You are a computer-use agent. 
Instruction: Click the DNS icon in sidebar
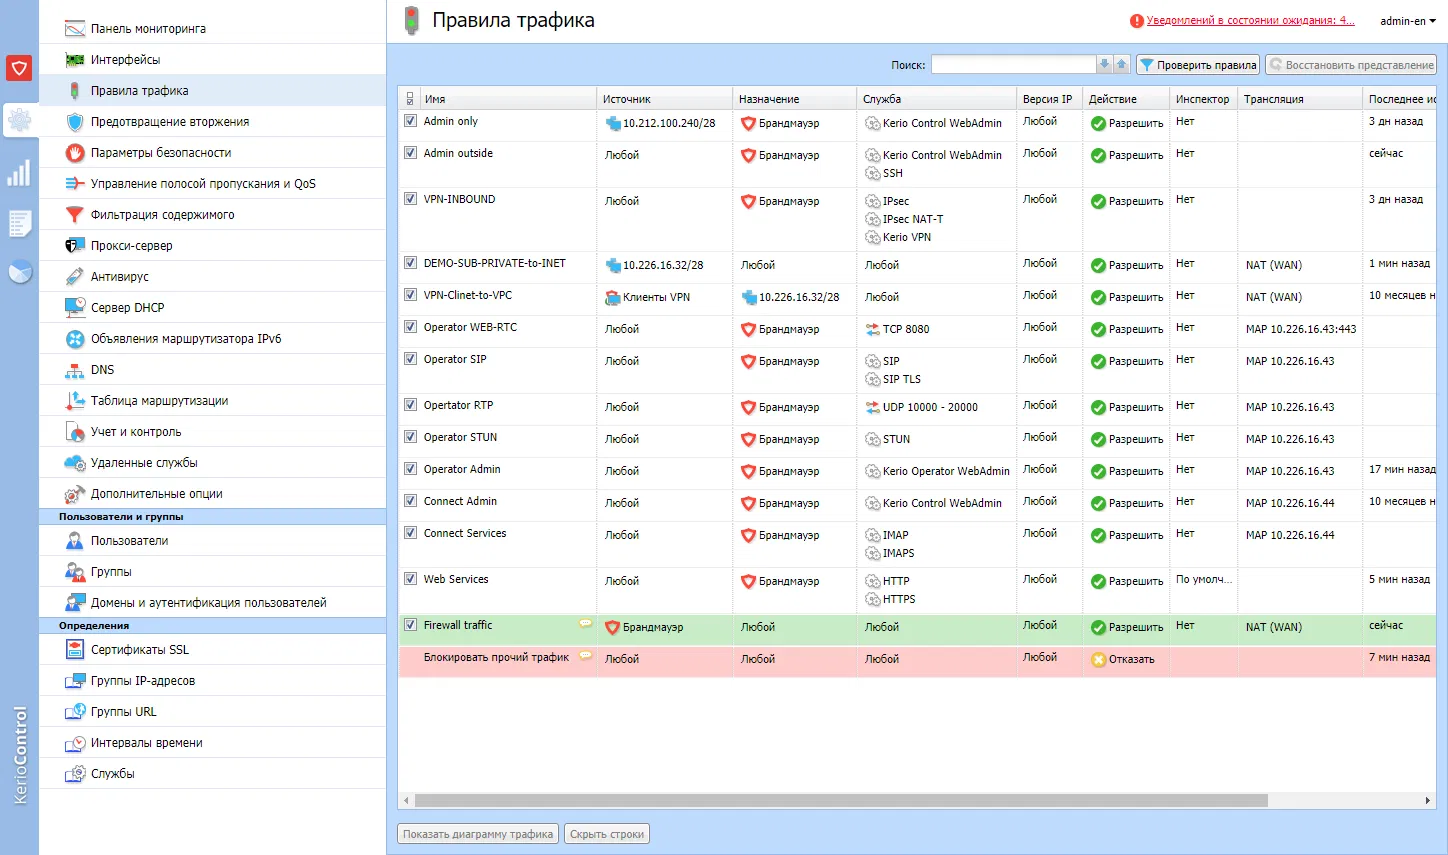(x=75, y=370)
